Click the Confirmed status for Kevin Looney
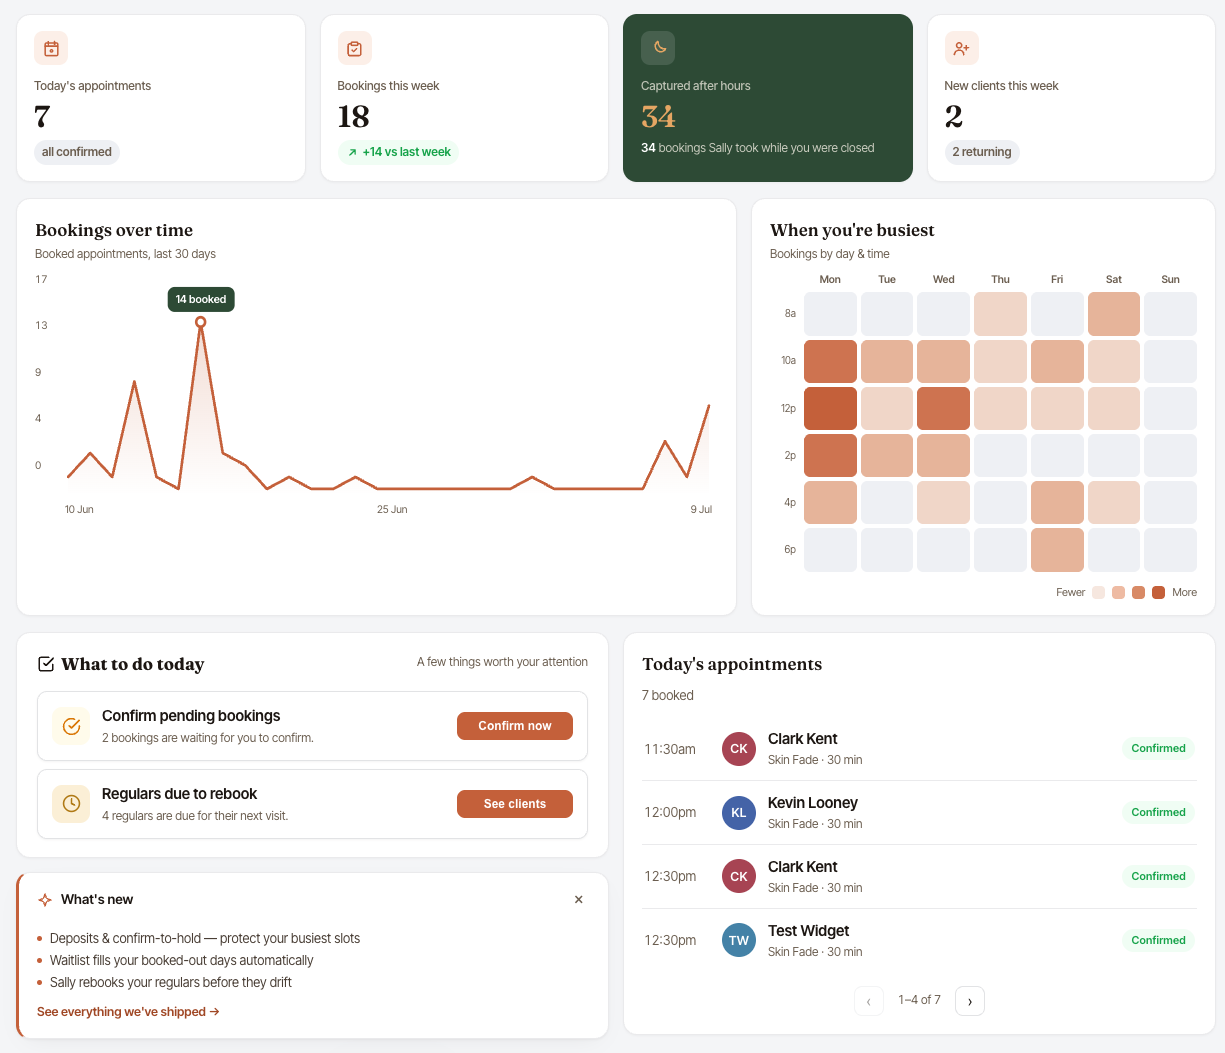The width and height of the screenshot is (1225, 1053). [x=1158, y=812]
